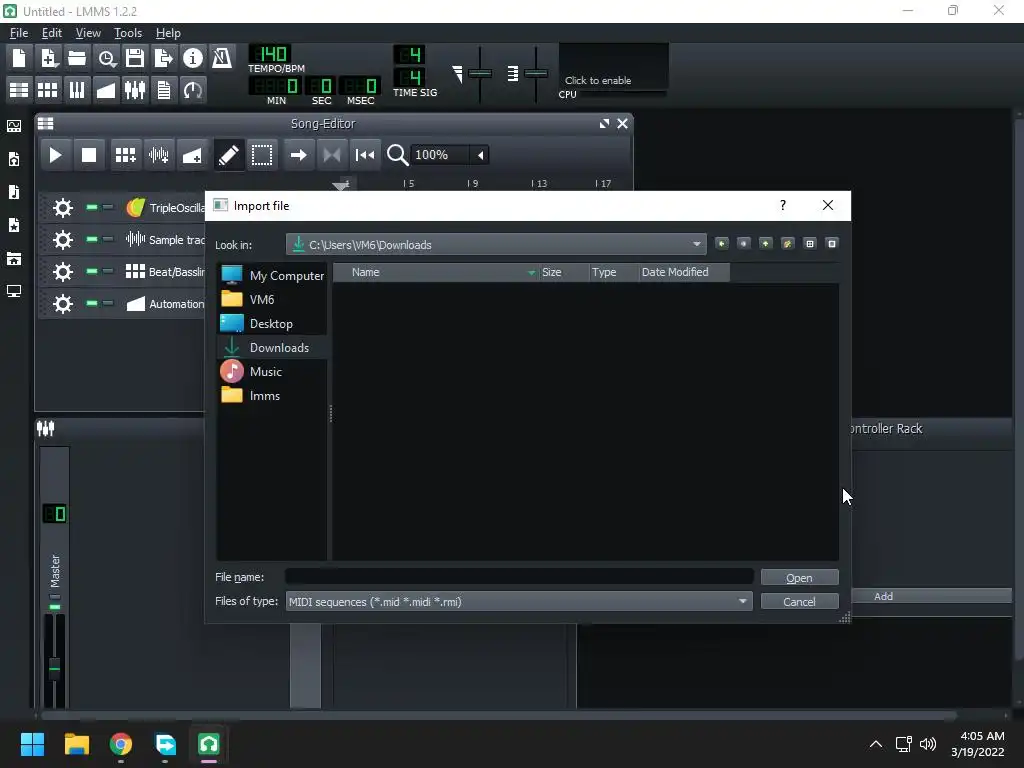Image resolution: width=1024 pixels, height=768 pixels.
Task: Open Song-Editor zoom level dropdown
Action: tap(481, 155)
